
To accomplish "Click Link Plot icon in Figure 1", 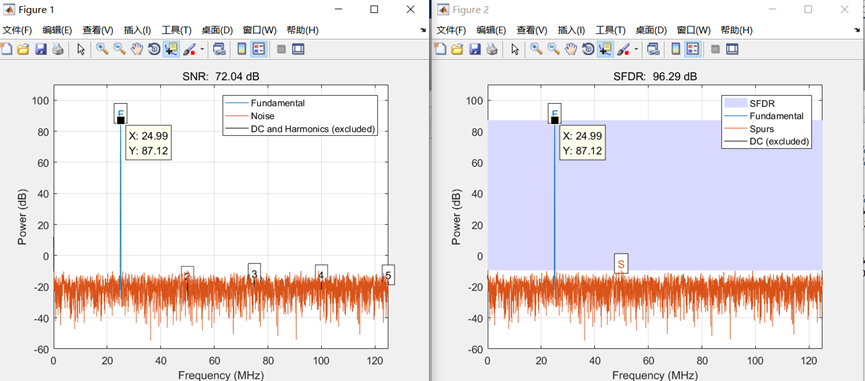I will click(219, 50).
